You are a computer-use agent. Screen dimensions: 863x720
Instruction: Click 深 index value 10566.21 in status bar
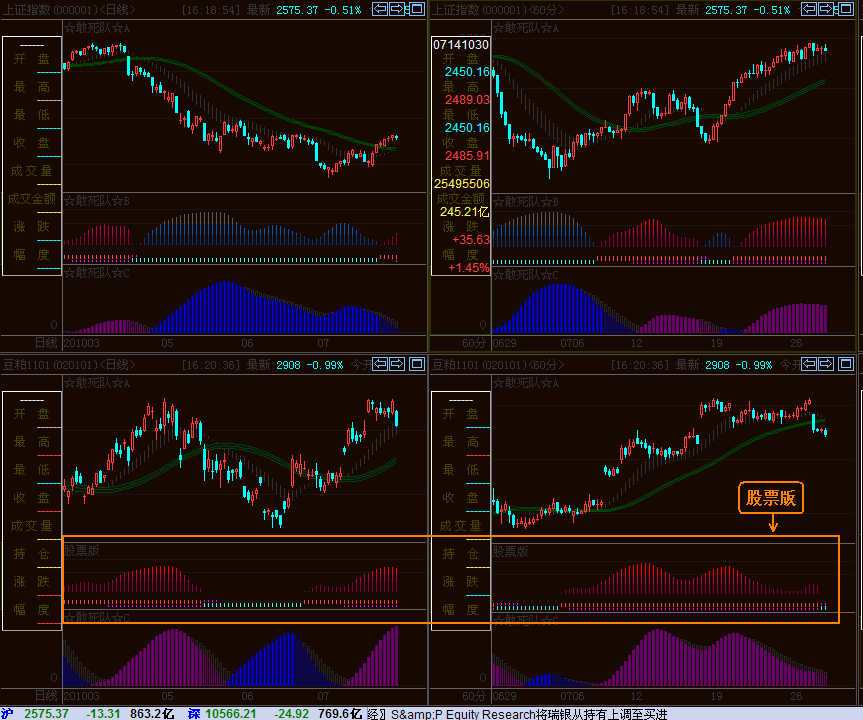click(231, 713)
